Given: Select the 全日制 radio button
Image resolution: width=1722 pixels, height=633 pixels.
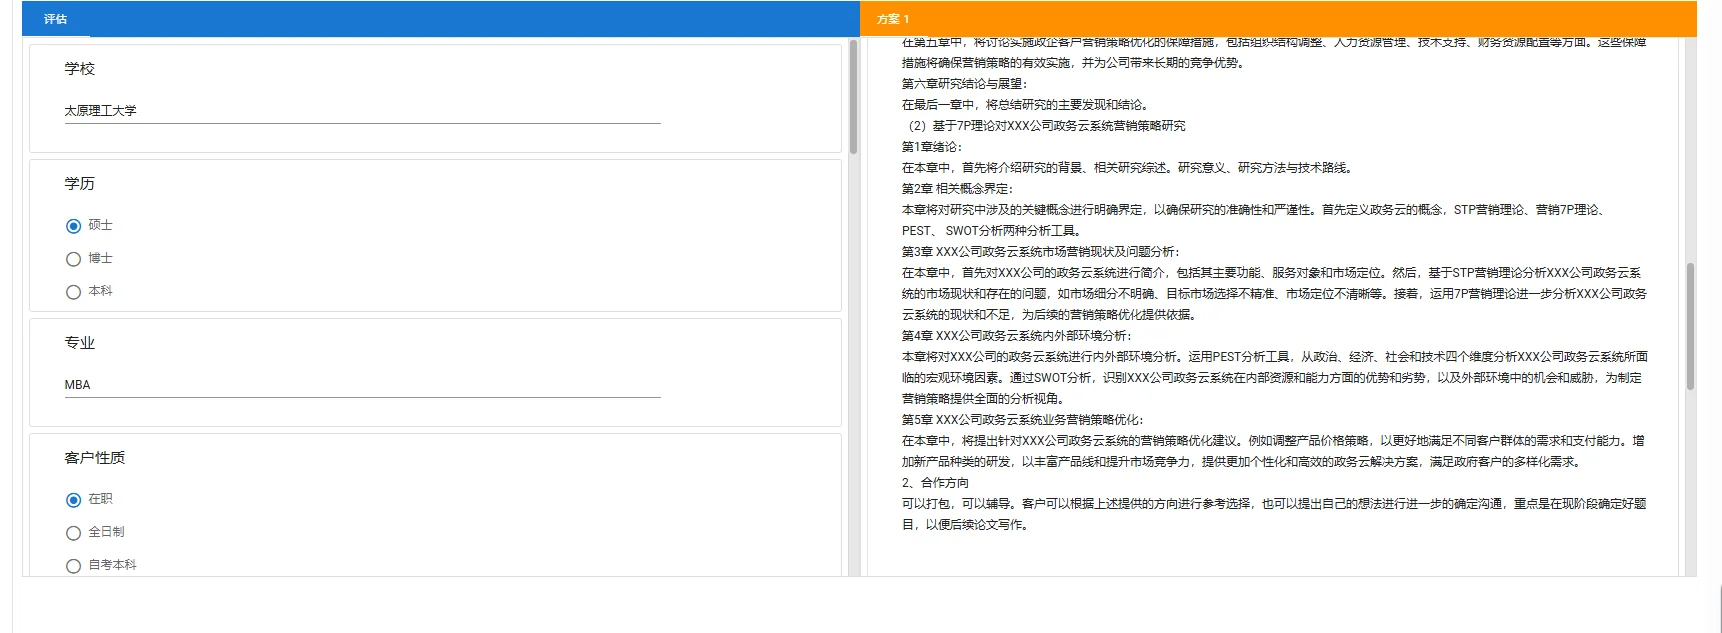Looking at the screenshot, I should 73,533.
